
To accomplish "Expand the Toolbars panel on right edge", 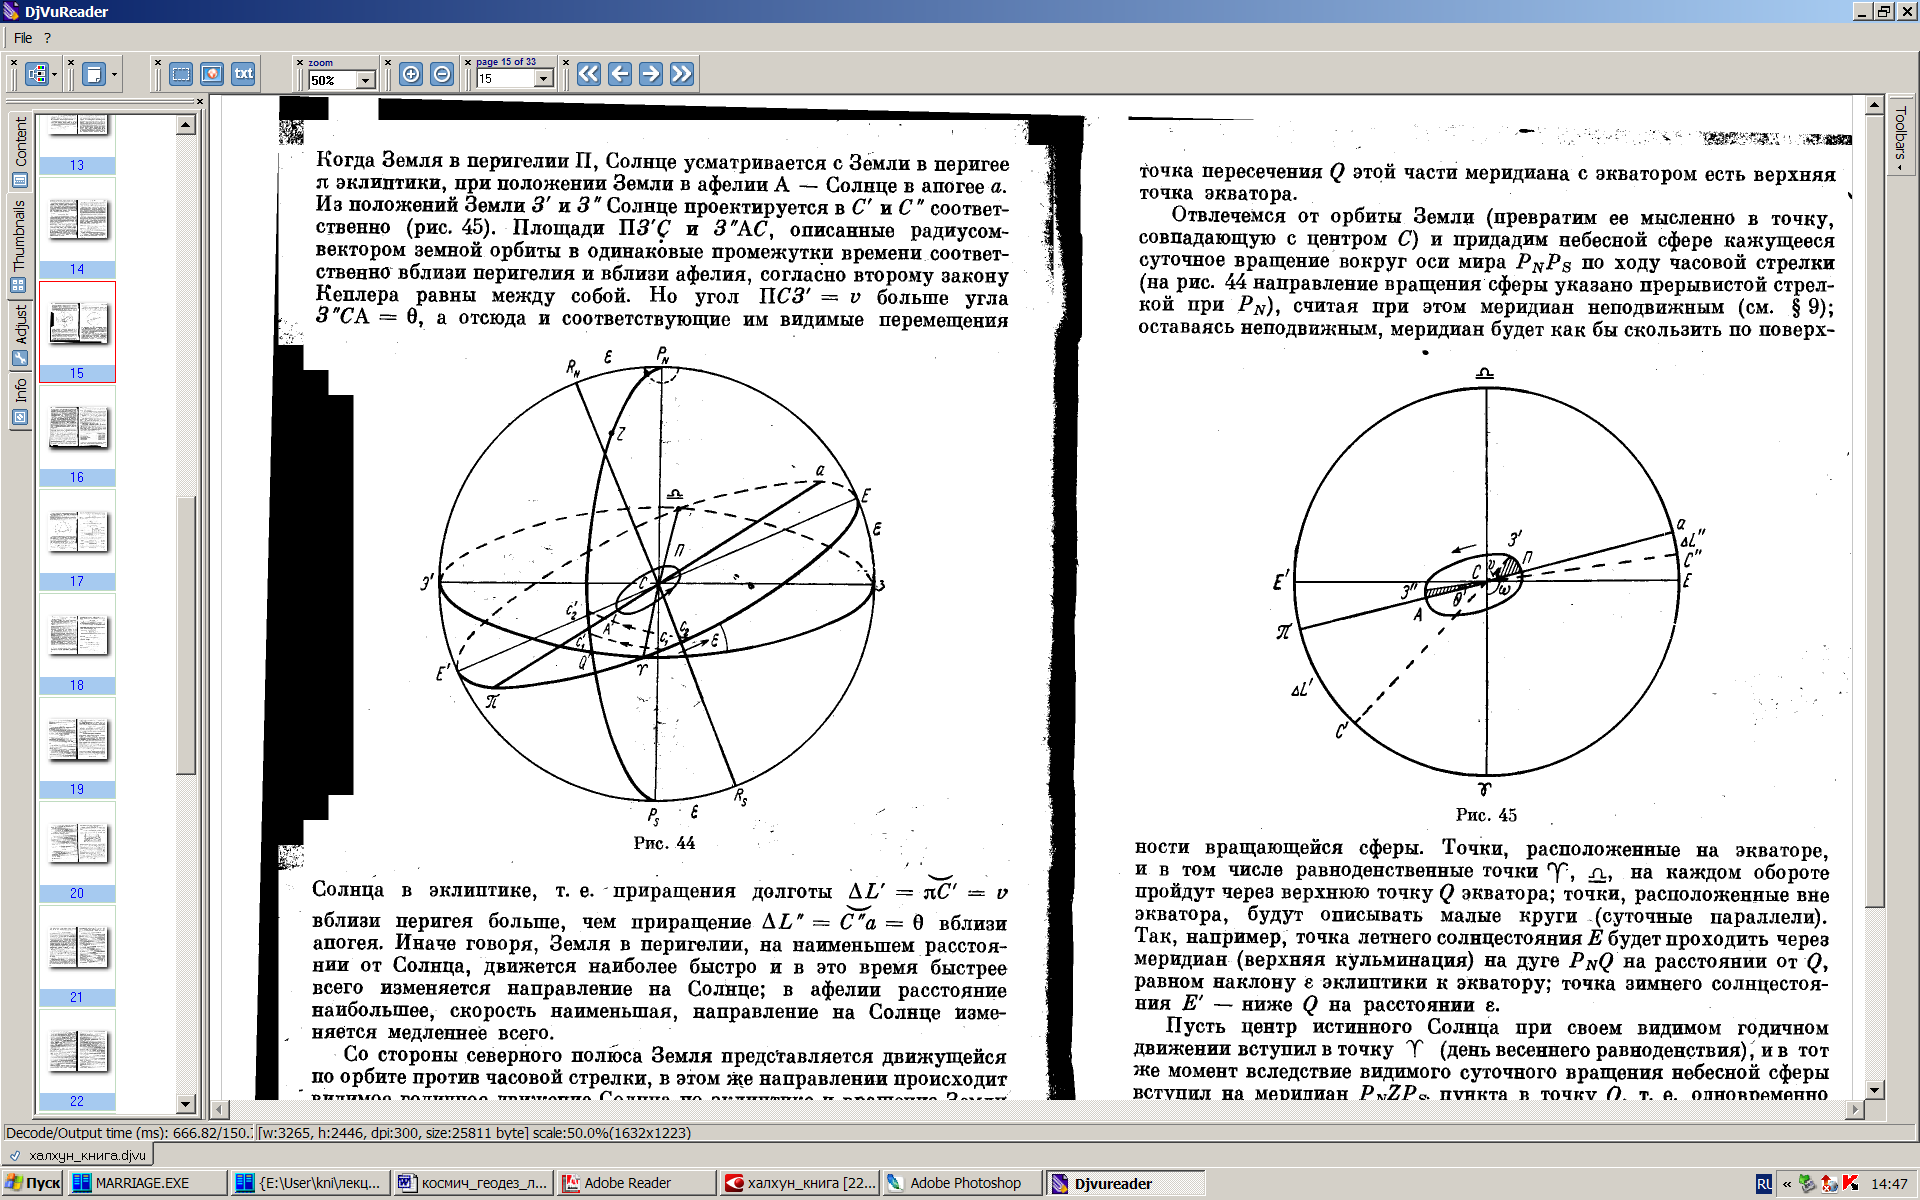I will pos(1901,138).
